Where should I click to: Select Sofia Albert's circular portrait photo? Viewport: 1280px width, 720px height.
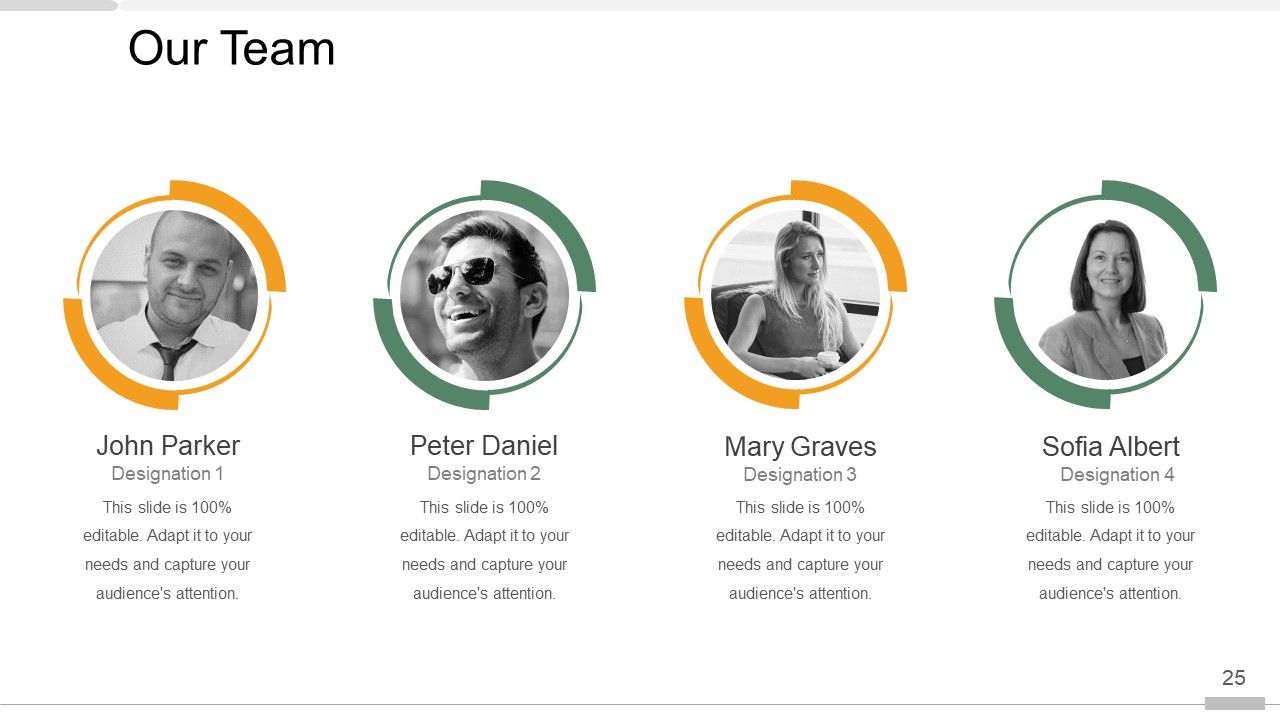point(1105,295)
